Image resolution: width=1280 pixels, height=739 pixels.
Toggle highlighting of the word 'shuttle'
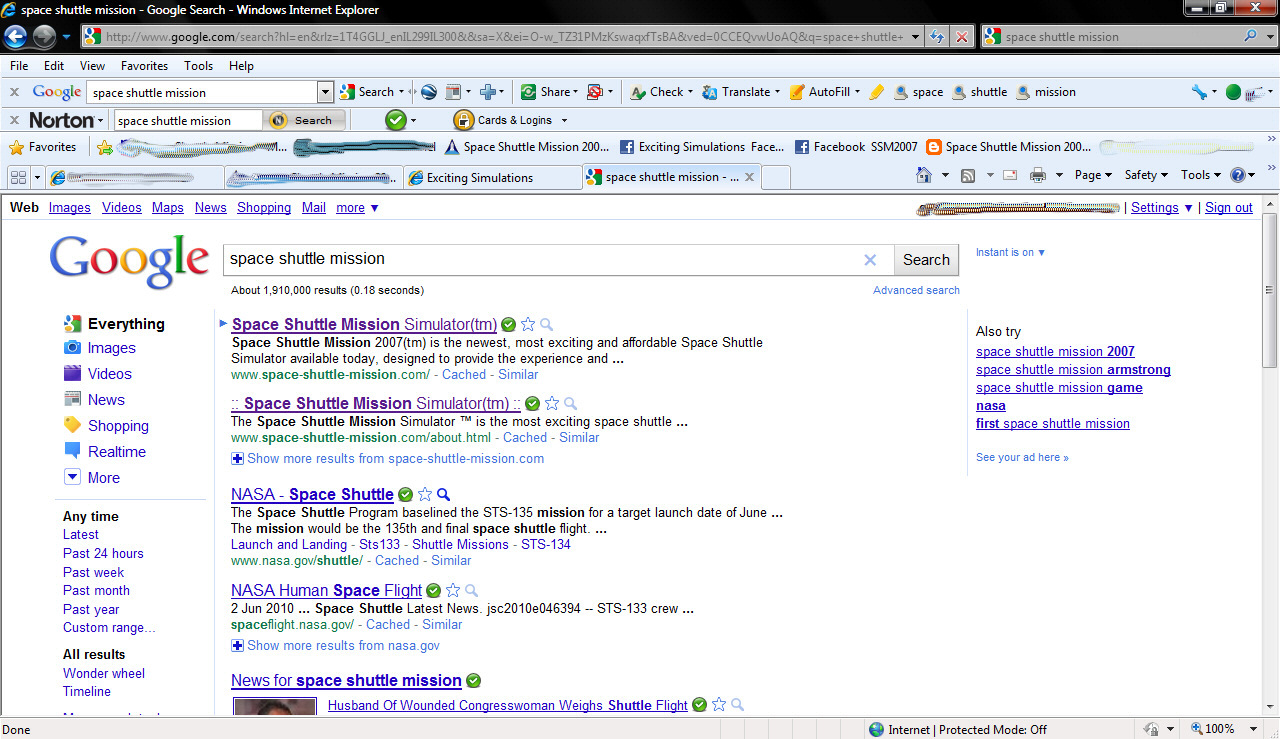click(x=979, y=92)
